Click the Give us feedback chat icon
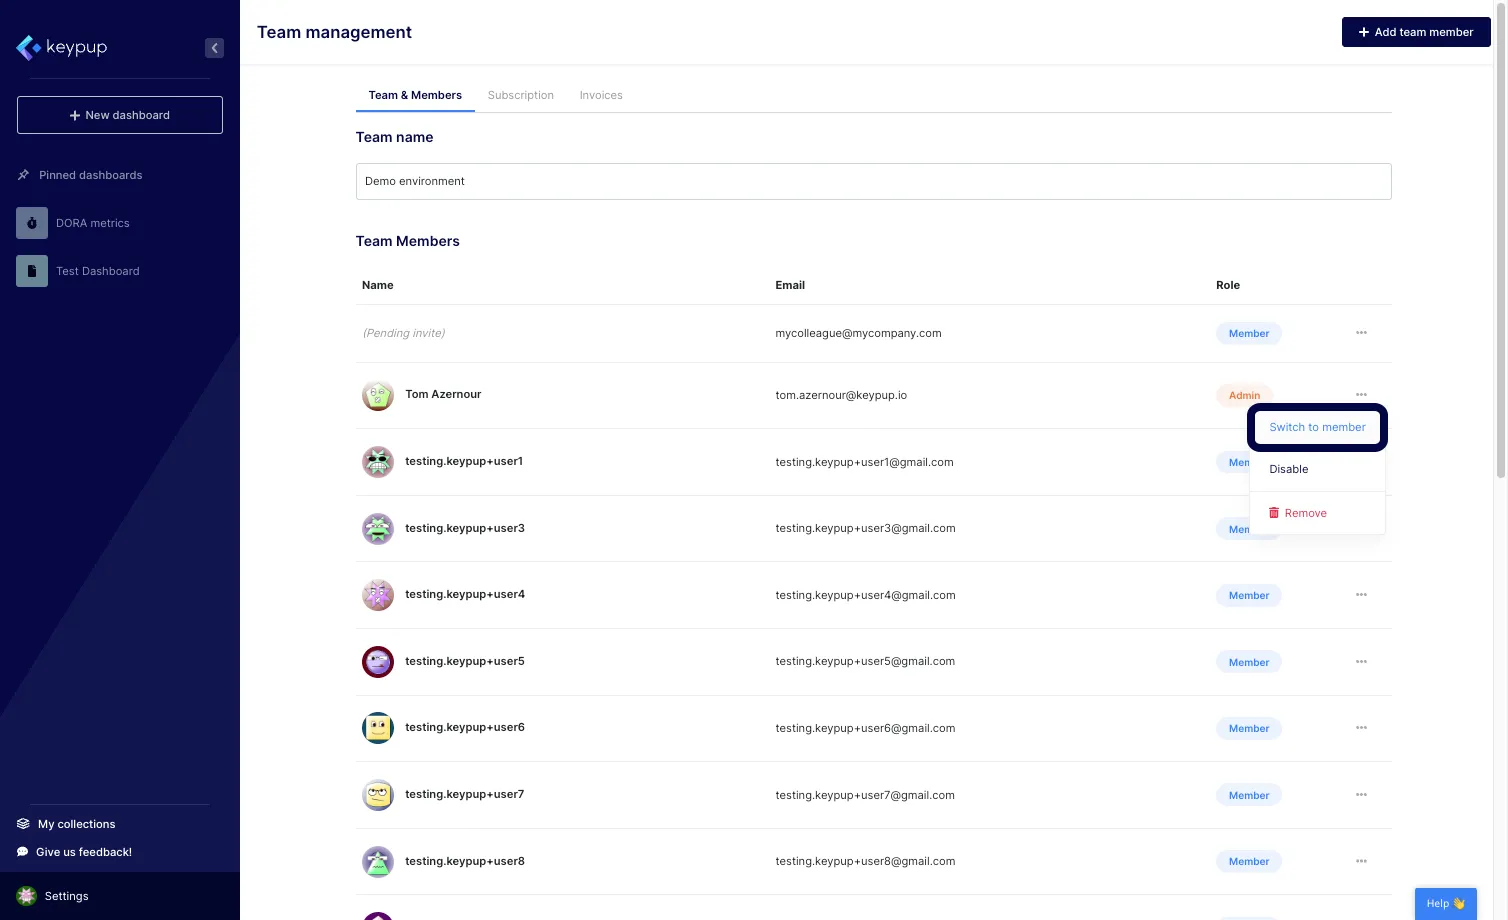Screen dimensions: 1508x920 [22, 851]
